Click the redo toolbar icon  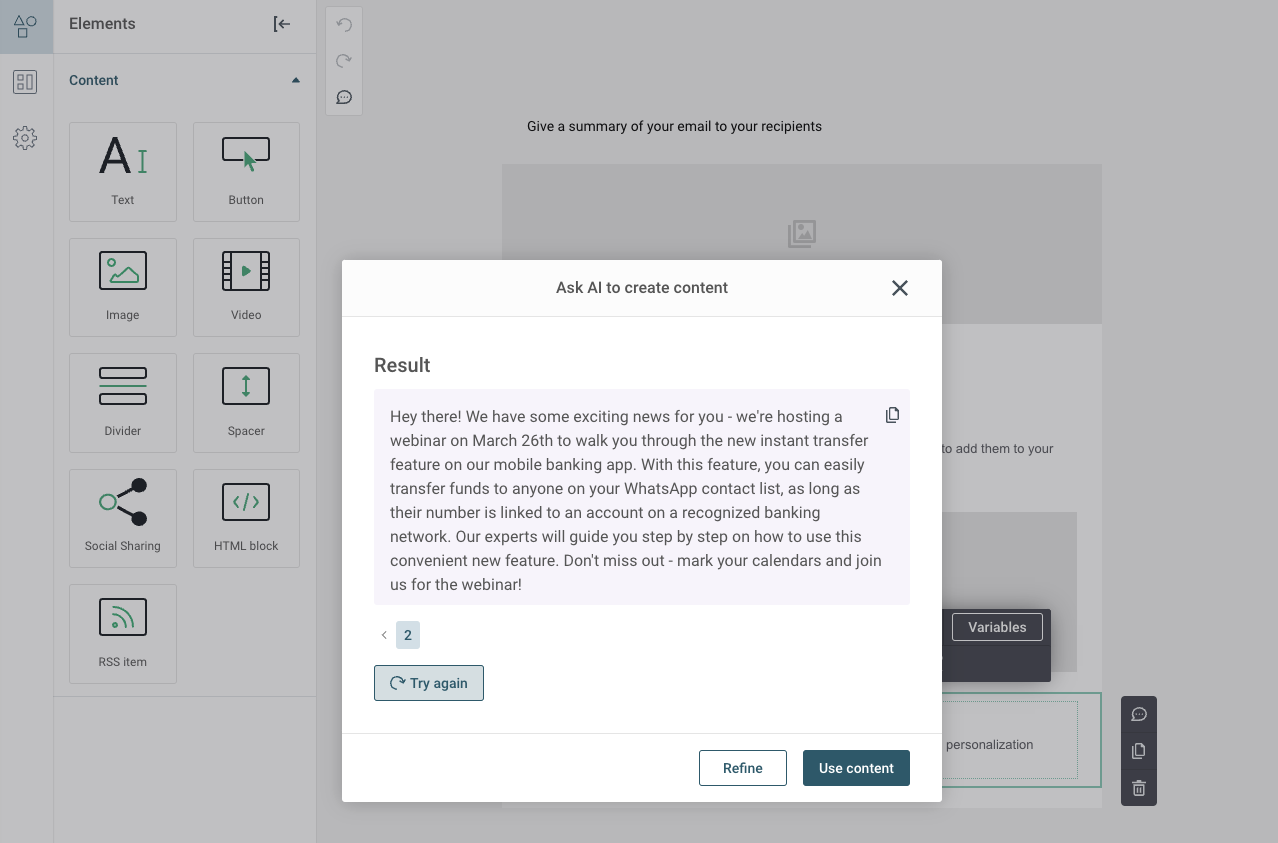click(344, 61)
